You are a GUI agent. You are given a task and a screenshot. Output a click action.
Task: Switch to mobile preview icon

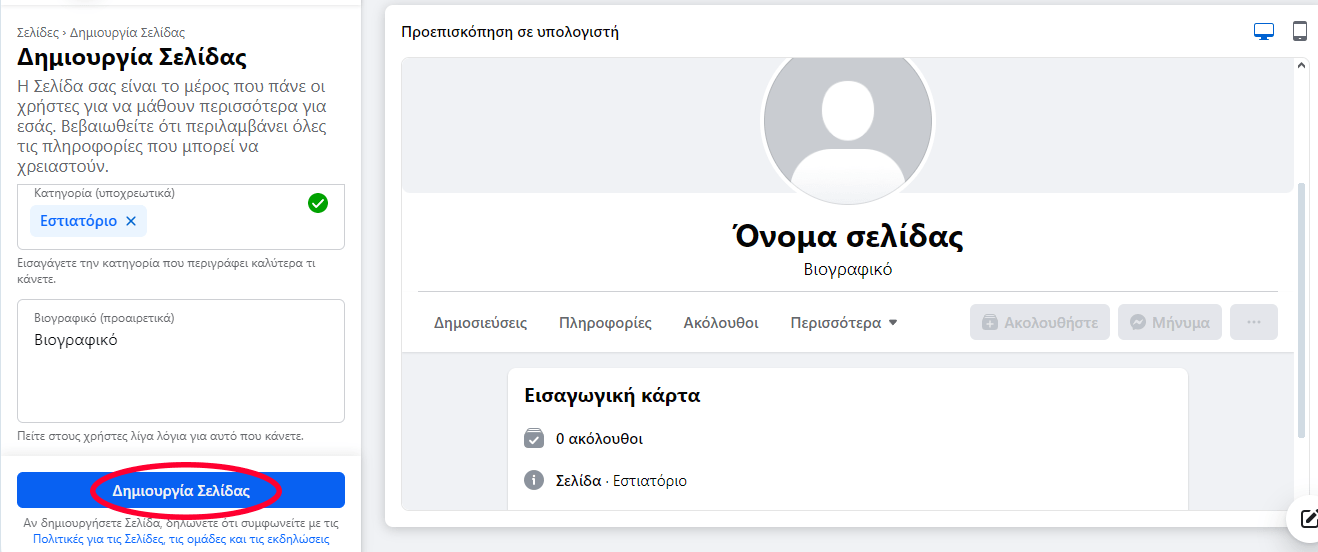pyautogui.click(x=1300, y=31)
